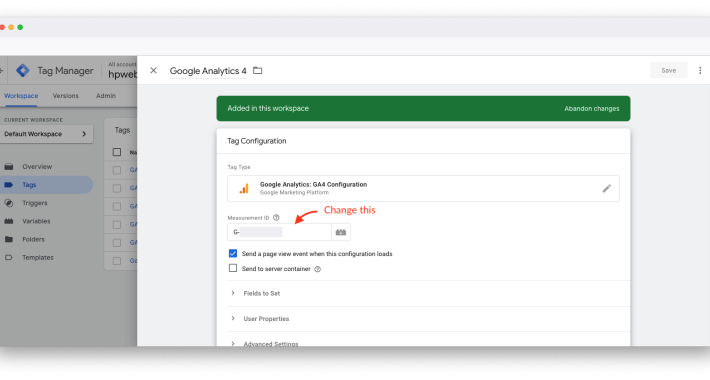
Task: Click the Variables sidebar icon
Action: click(x=9, y=221)
